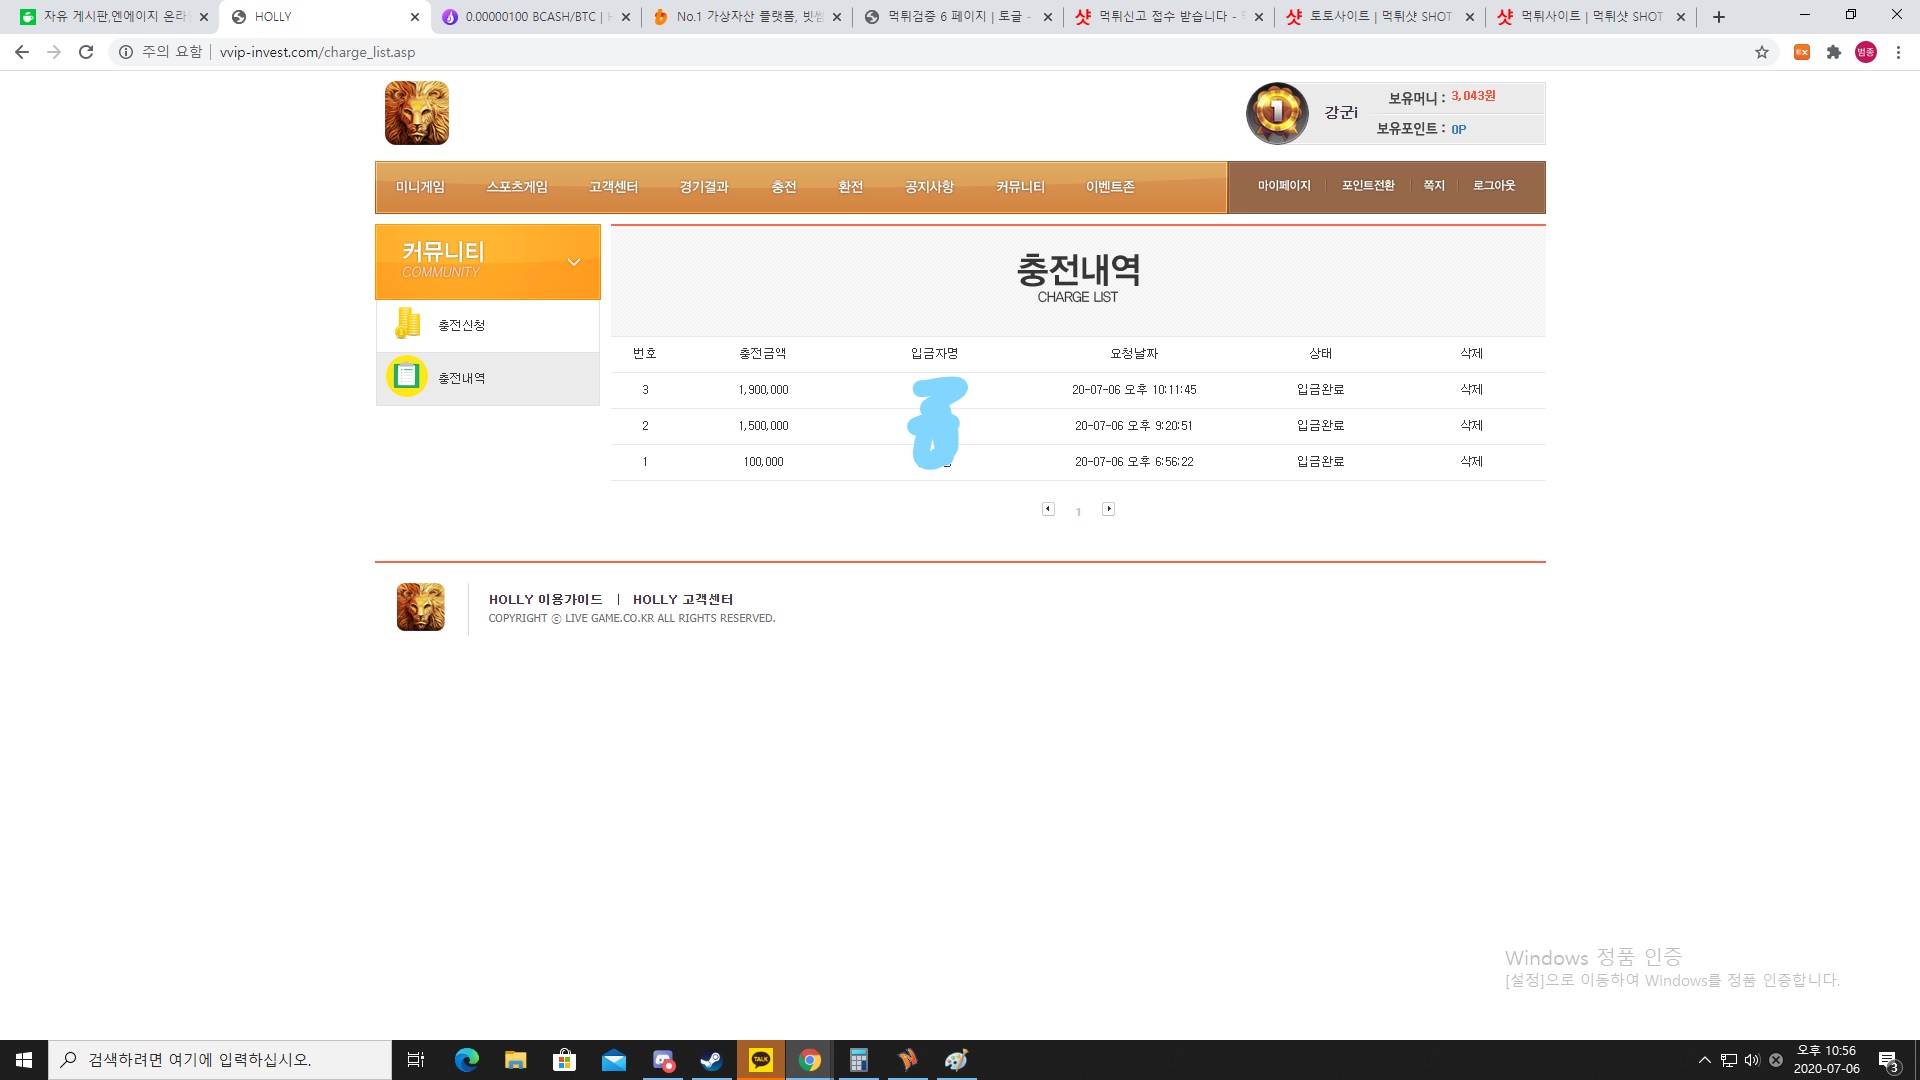
Task: Go back in browser history
Action: click(x=22, y=52)
